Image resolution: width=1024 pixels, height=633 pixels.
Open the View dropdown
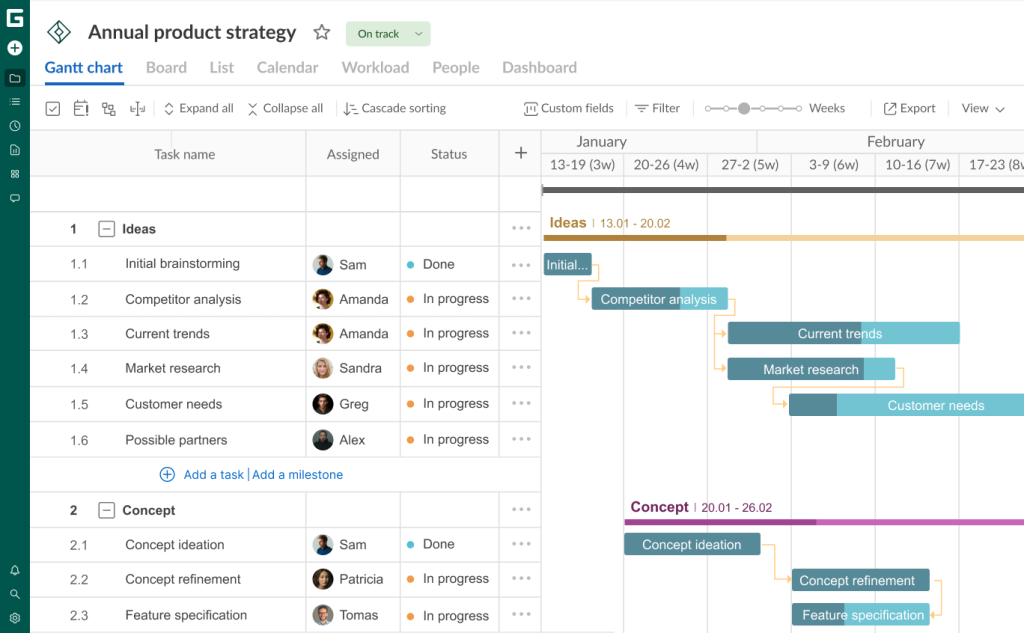(x=981, y=108)
